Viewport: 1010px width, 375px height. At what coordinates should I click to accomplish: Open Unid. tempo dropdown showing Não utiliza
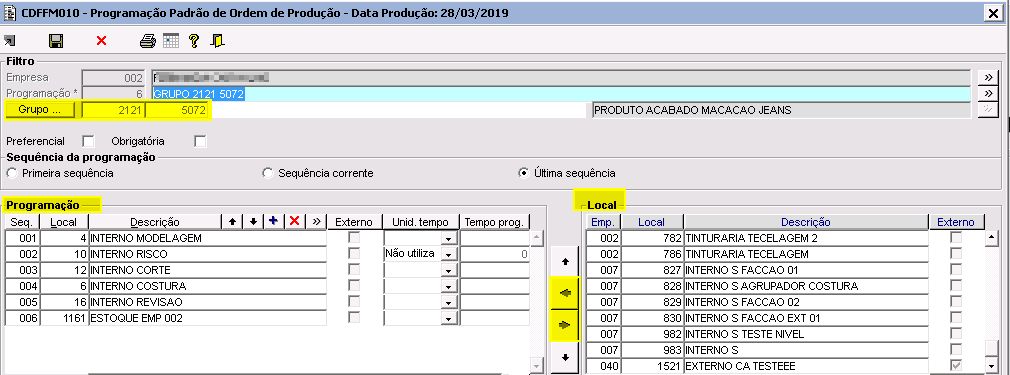click(x=449, y=255)
